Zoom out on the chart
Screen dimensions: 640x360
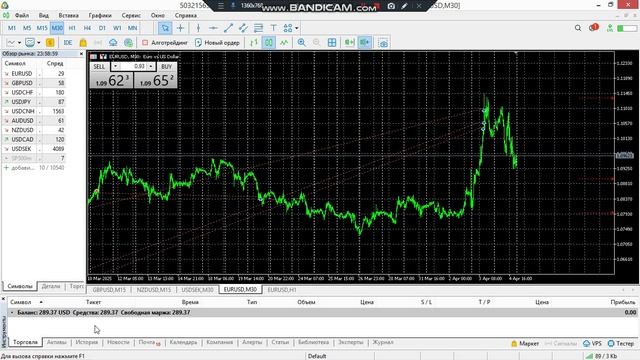316,43
